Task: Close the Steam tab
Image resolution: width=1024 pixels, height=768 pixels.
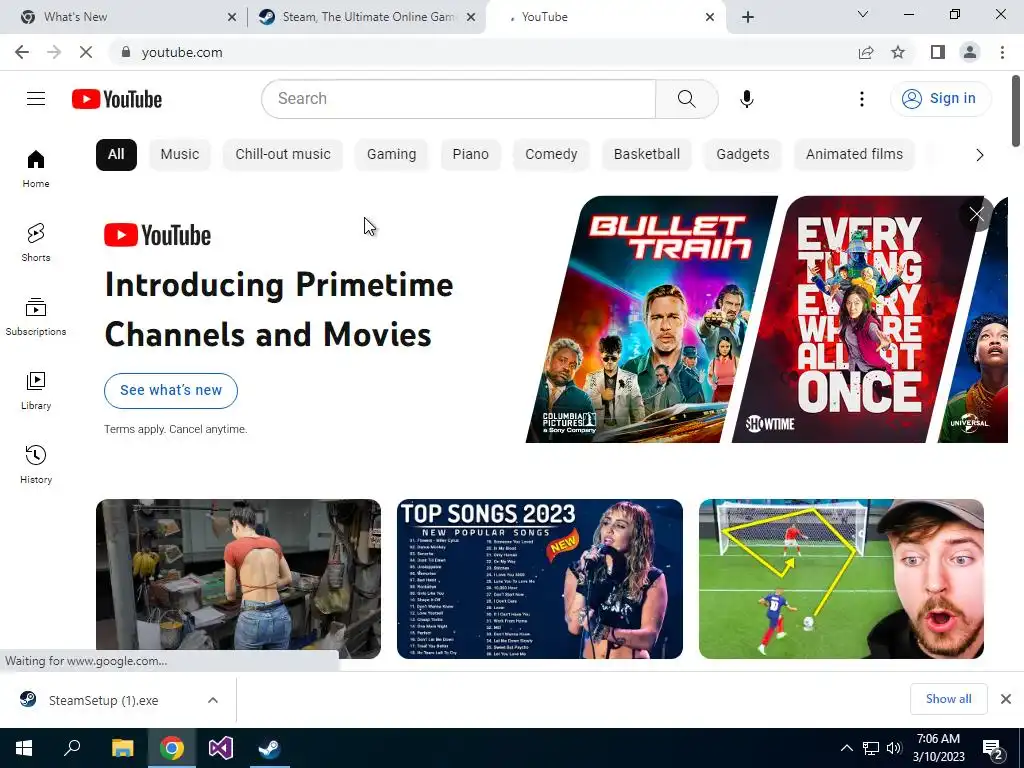Action: click(471, 17)
